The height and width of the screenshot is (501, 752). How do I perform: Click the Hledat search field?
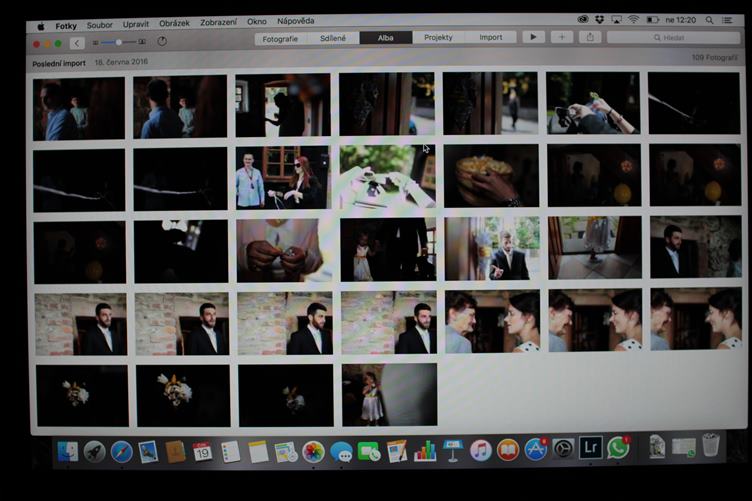click(x=673, y=37)
